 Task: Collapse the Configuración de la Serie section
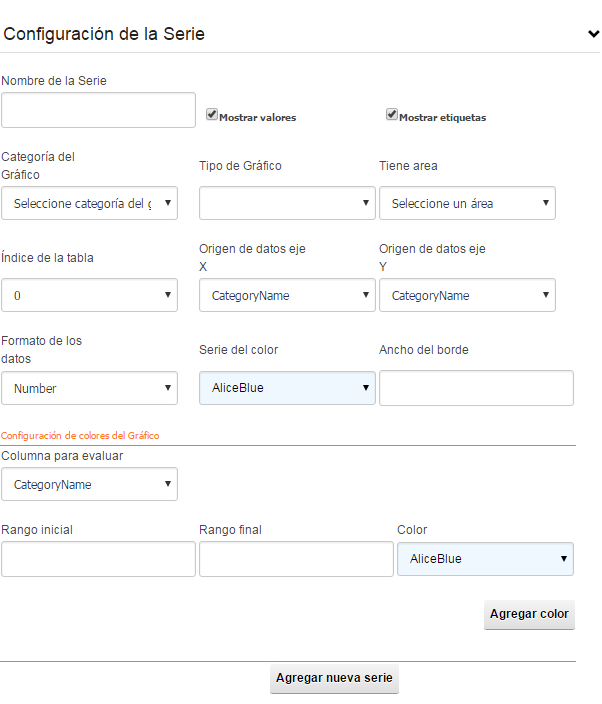(593, 34)
